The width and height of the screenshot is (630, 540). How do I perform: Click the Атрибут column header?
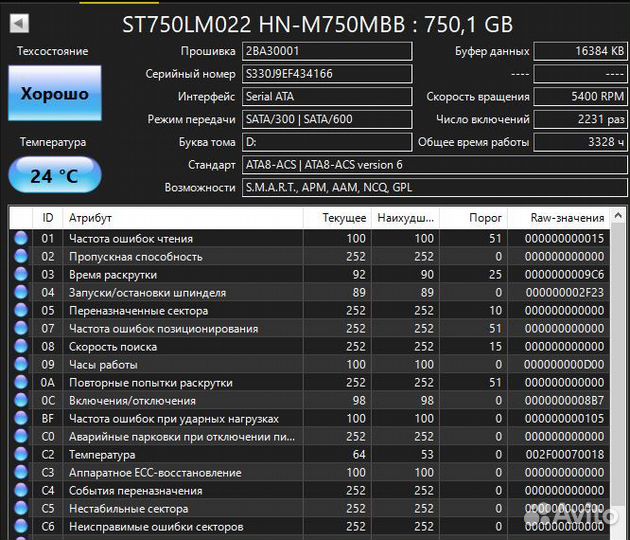(183, 218)
